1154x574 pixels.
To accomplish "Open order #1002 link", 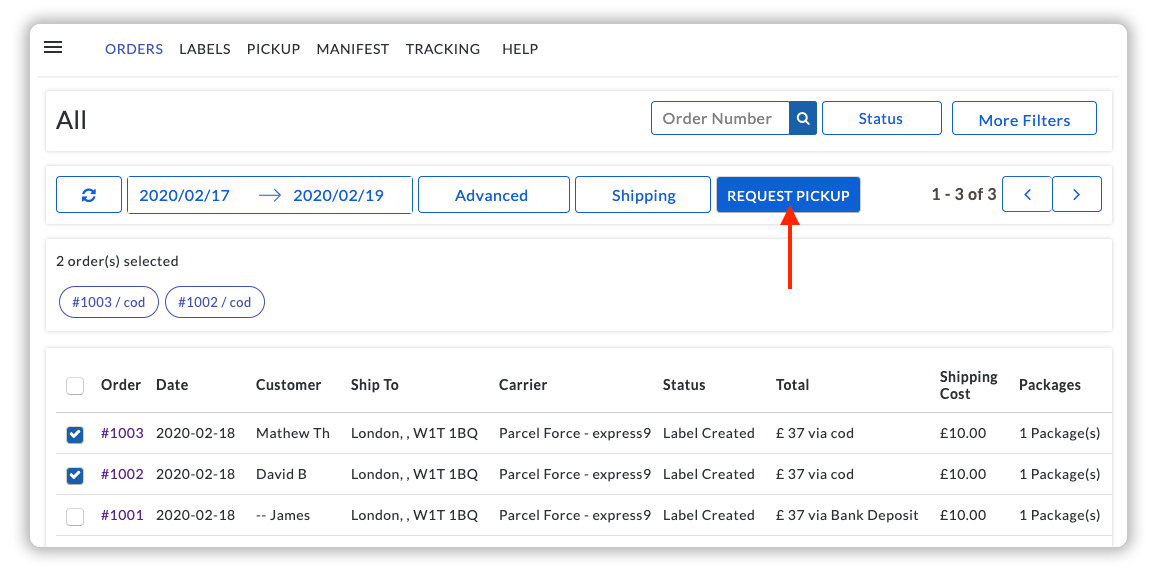I will pyautogui.click(x=122, y=474).
